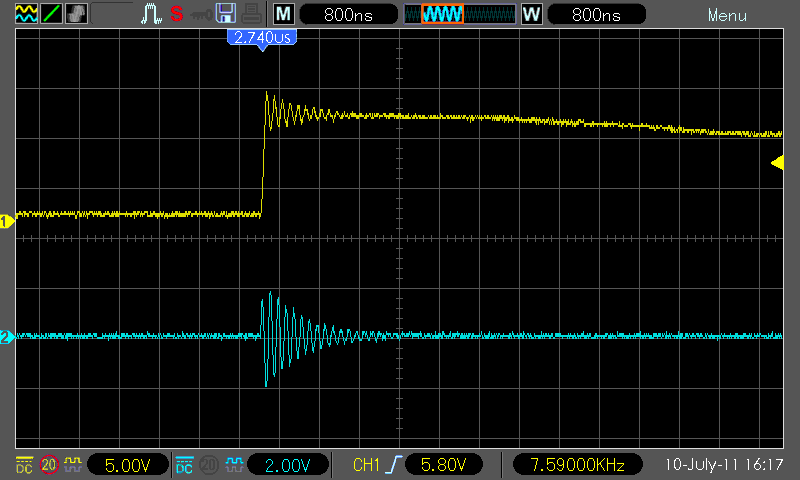Viewport: 800px width, 480px height.
Task: Click the white pulse waveform status icon
Action: point(151,14)
